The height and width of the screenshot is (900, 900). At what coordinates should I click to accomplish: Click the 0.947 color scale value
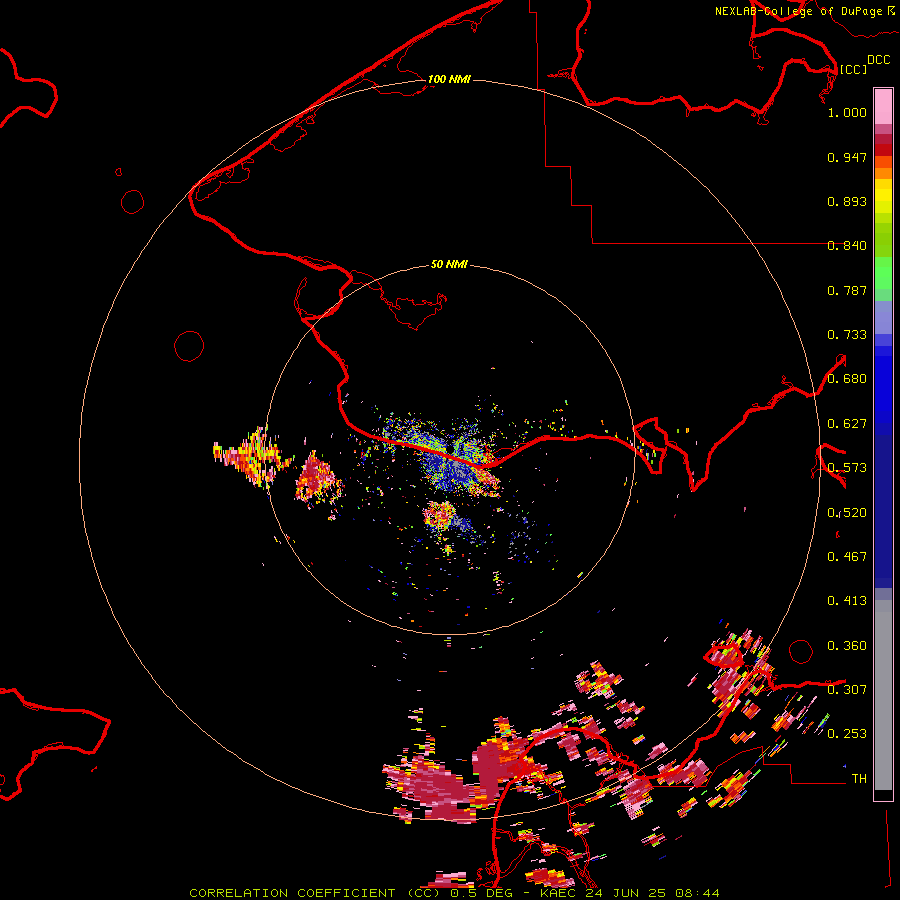[847, 157]
